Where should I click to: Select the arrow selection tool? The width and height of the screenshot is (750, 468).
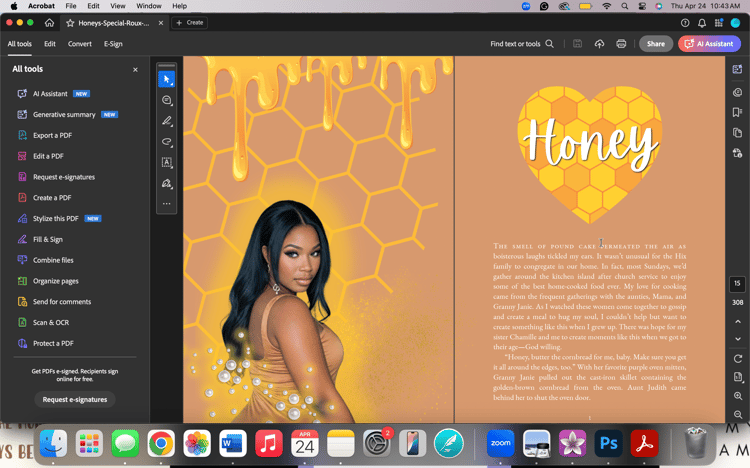(x=166, y=79)
